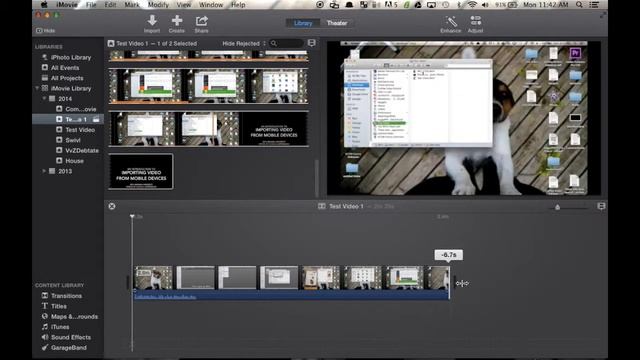640x360 pixels.
Task: Open iTunes in Content Library
Action: point(55,327)
